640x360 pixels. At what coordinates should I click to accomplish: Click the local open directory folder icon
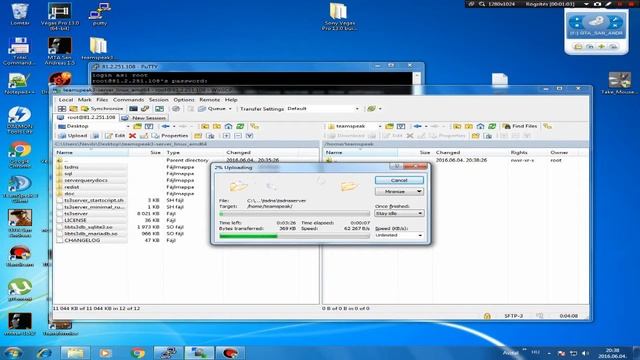[x=138, y=126]
